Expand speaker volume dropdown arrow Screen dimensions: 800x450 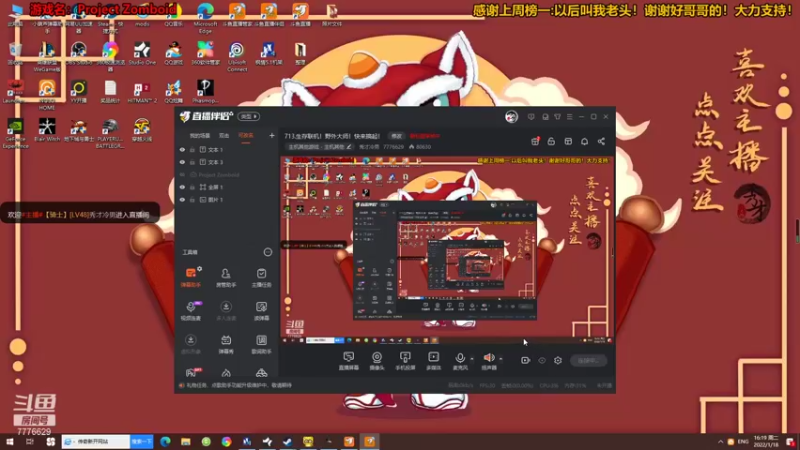point(501,359)
